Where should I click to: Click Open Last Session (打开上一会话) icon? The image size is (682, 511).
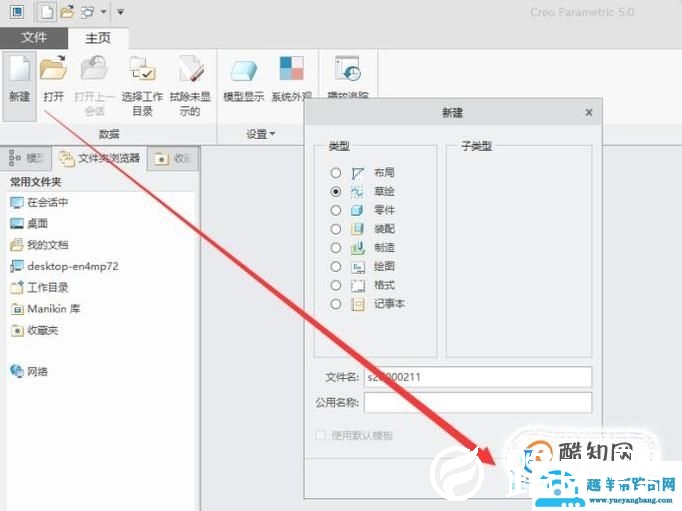[94, 68]
